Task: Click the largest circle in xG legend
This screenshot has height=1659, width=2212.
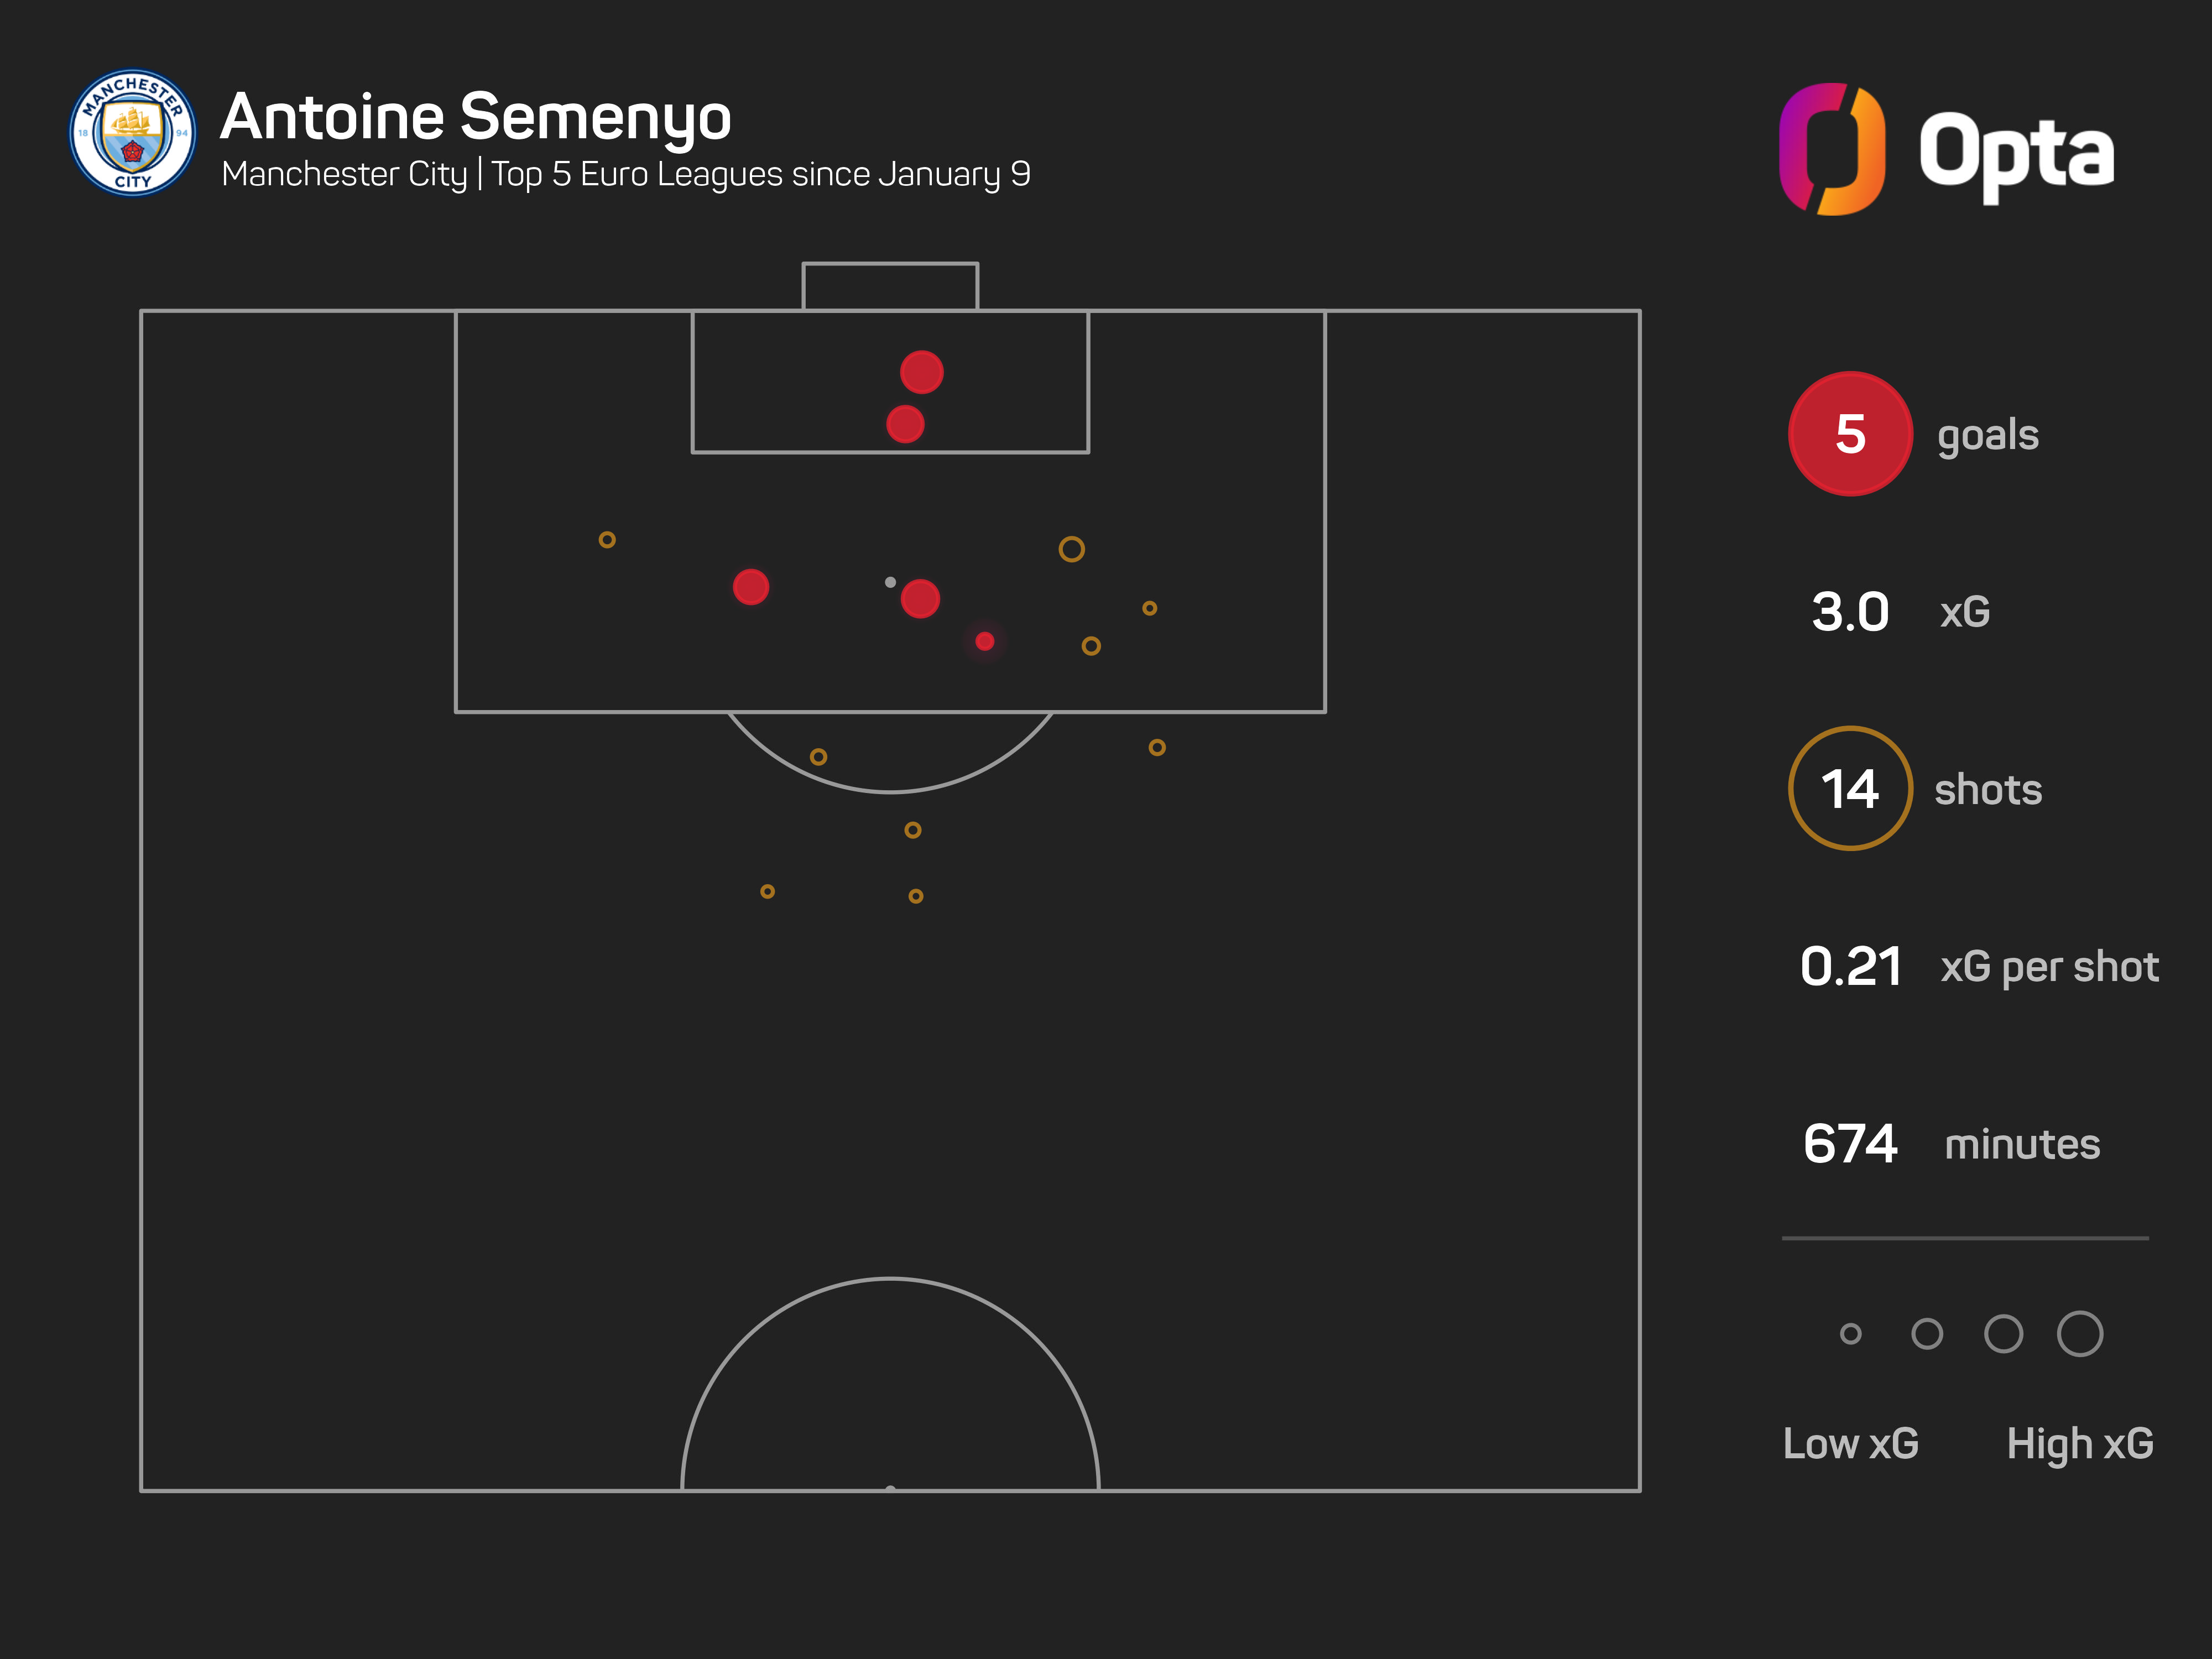Action: pyautogui.click(x=2080, y=1334)
